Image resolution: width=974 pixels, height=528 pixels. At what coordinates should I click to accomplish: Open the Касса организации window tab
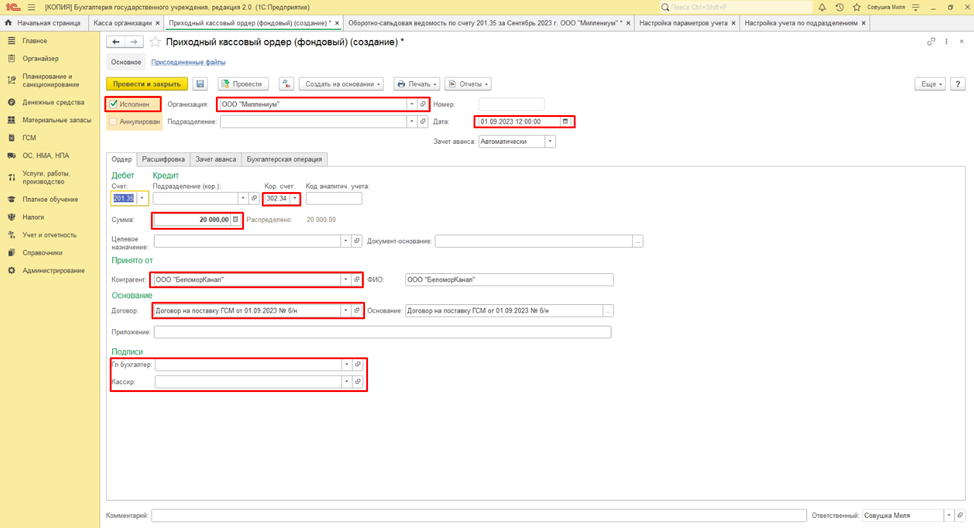122,23
